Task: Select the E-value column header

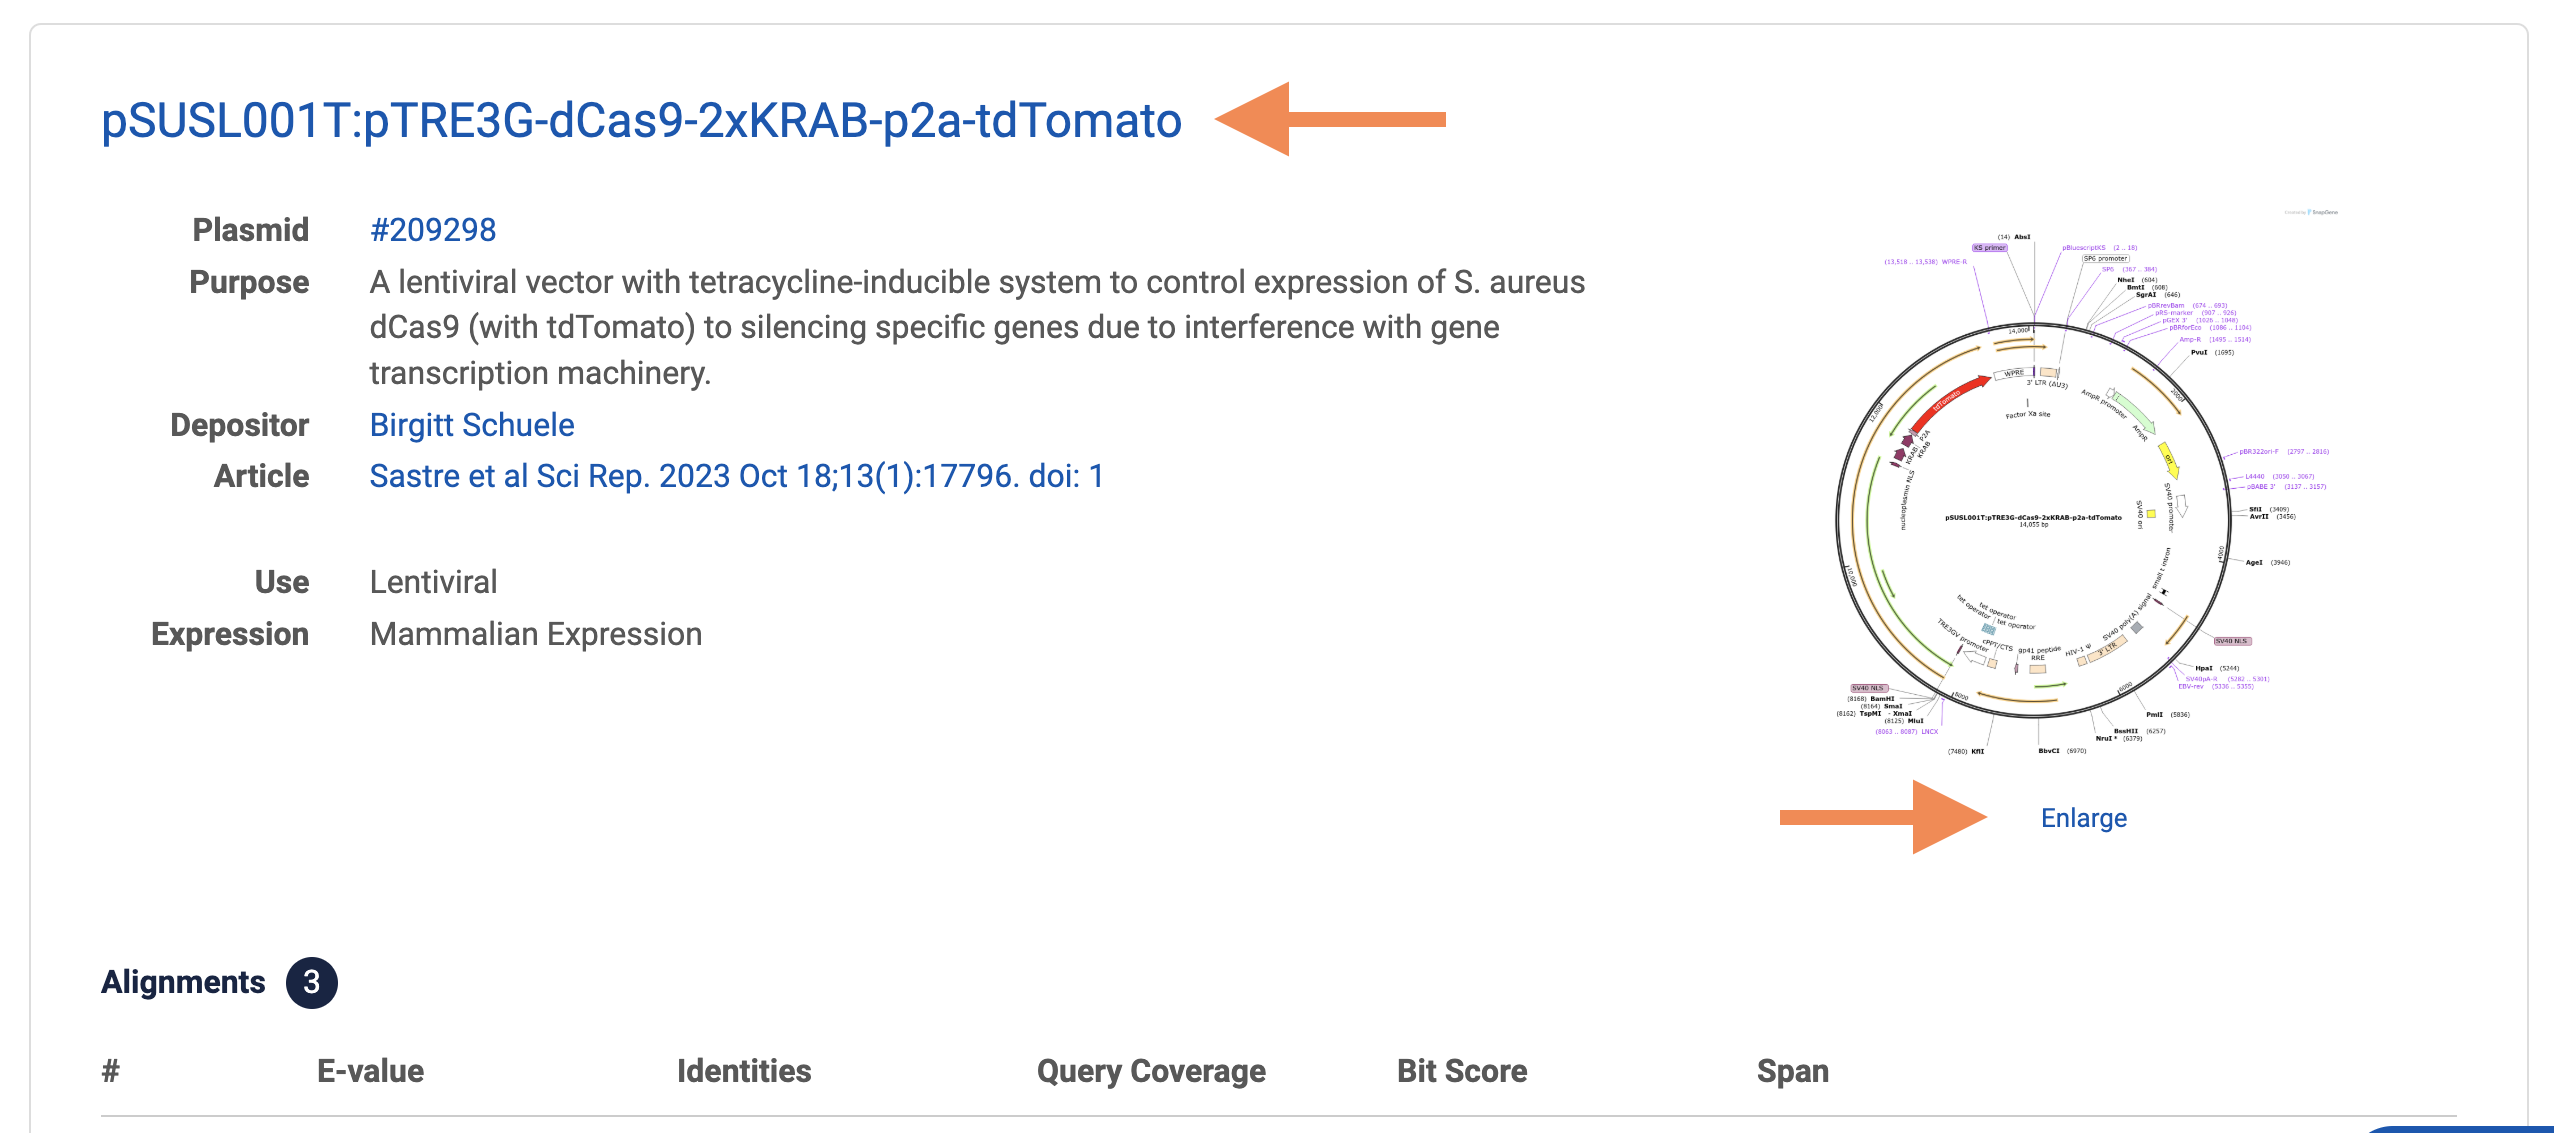Action: [x=370, y=1071]
